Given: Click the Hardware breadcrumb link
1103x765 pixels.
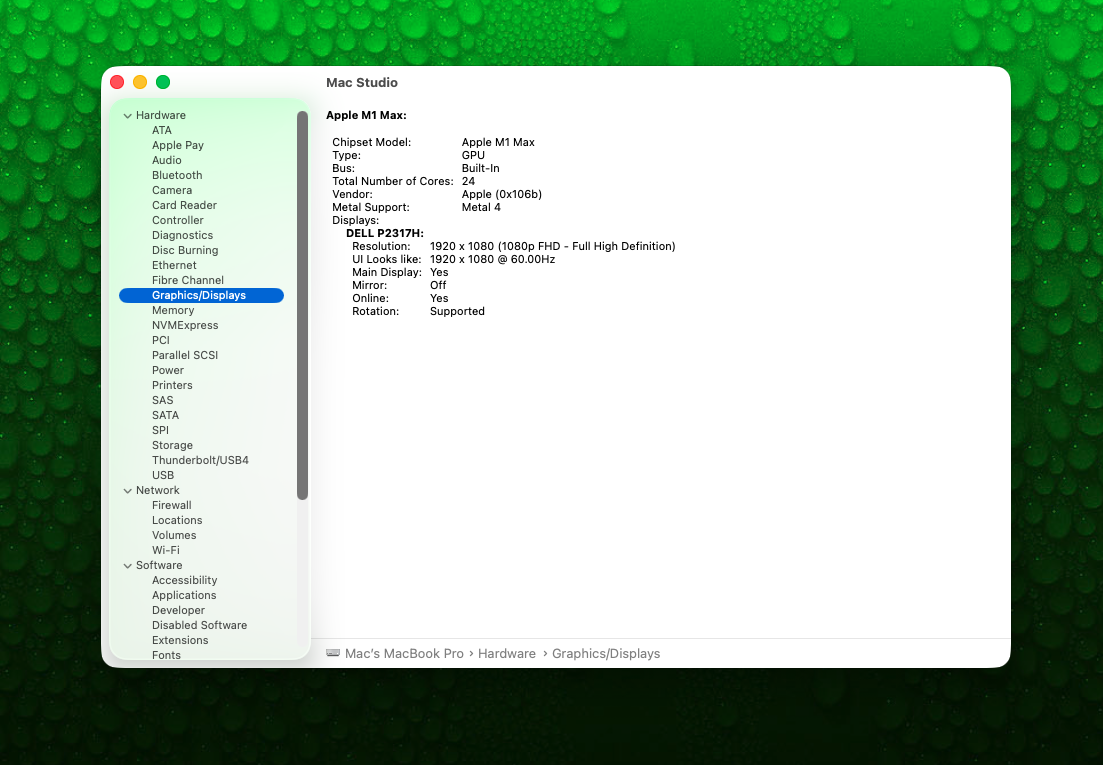Looking at the screenshot, I should point(507,653).
